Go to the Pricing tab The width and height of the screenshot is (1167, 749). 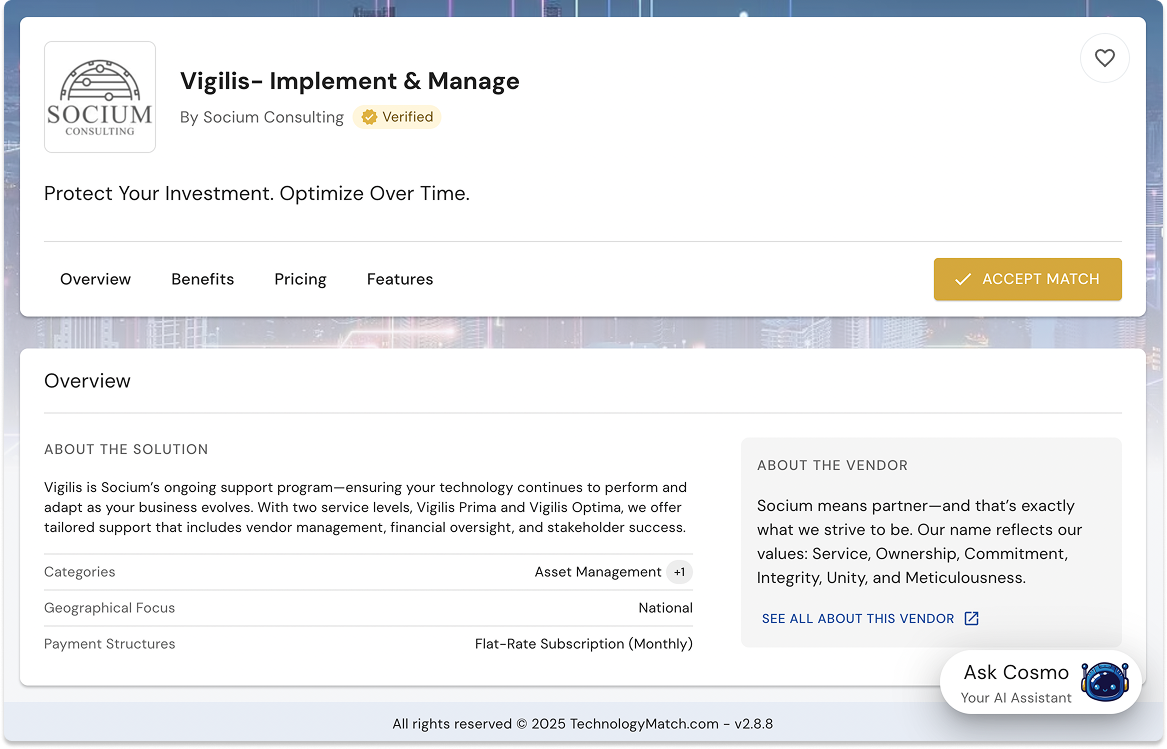pyautogui.click(x=301, y=279)
